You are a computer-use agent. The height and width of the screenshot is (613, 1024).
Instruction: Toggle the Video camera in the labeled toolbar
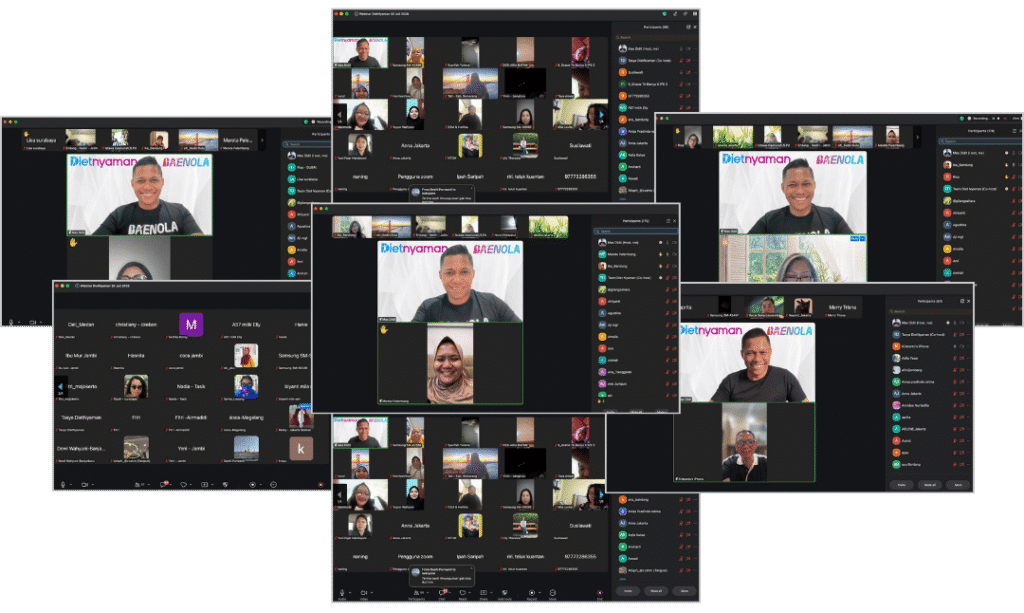[364, 593]
